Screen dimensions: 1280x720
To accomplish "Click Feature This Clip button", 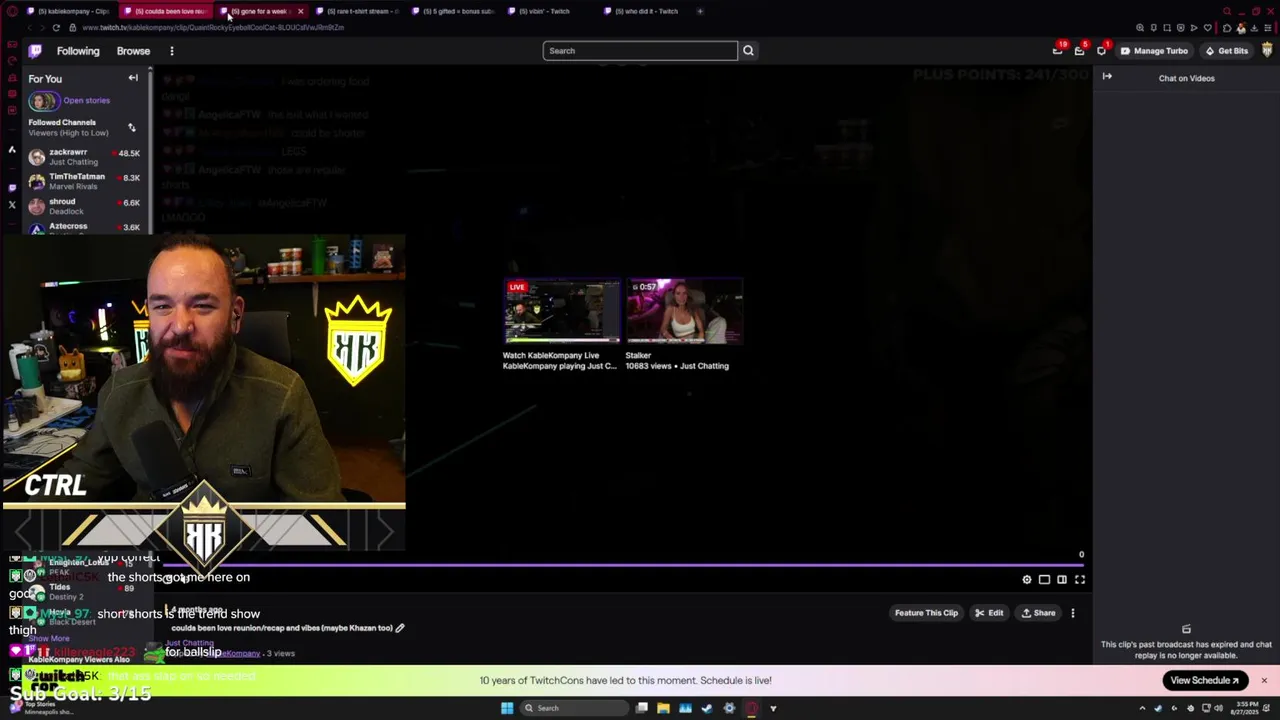I will pos(926,613).
